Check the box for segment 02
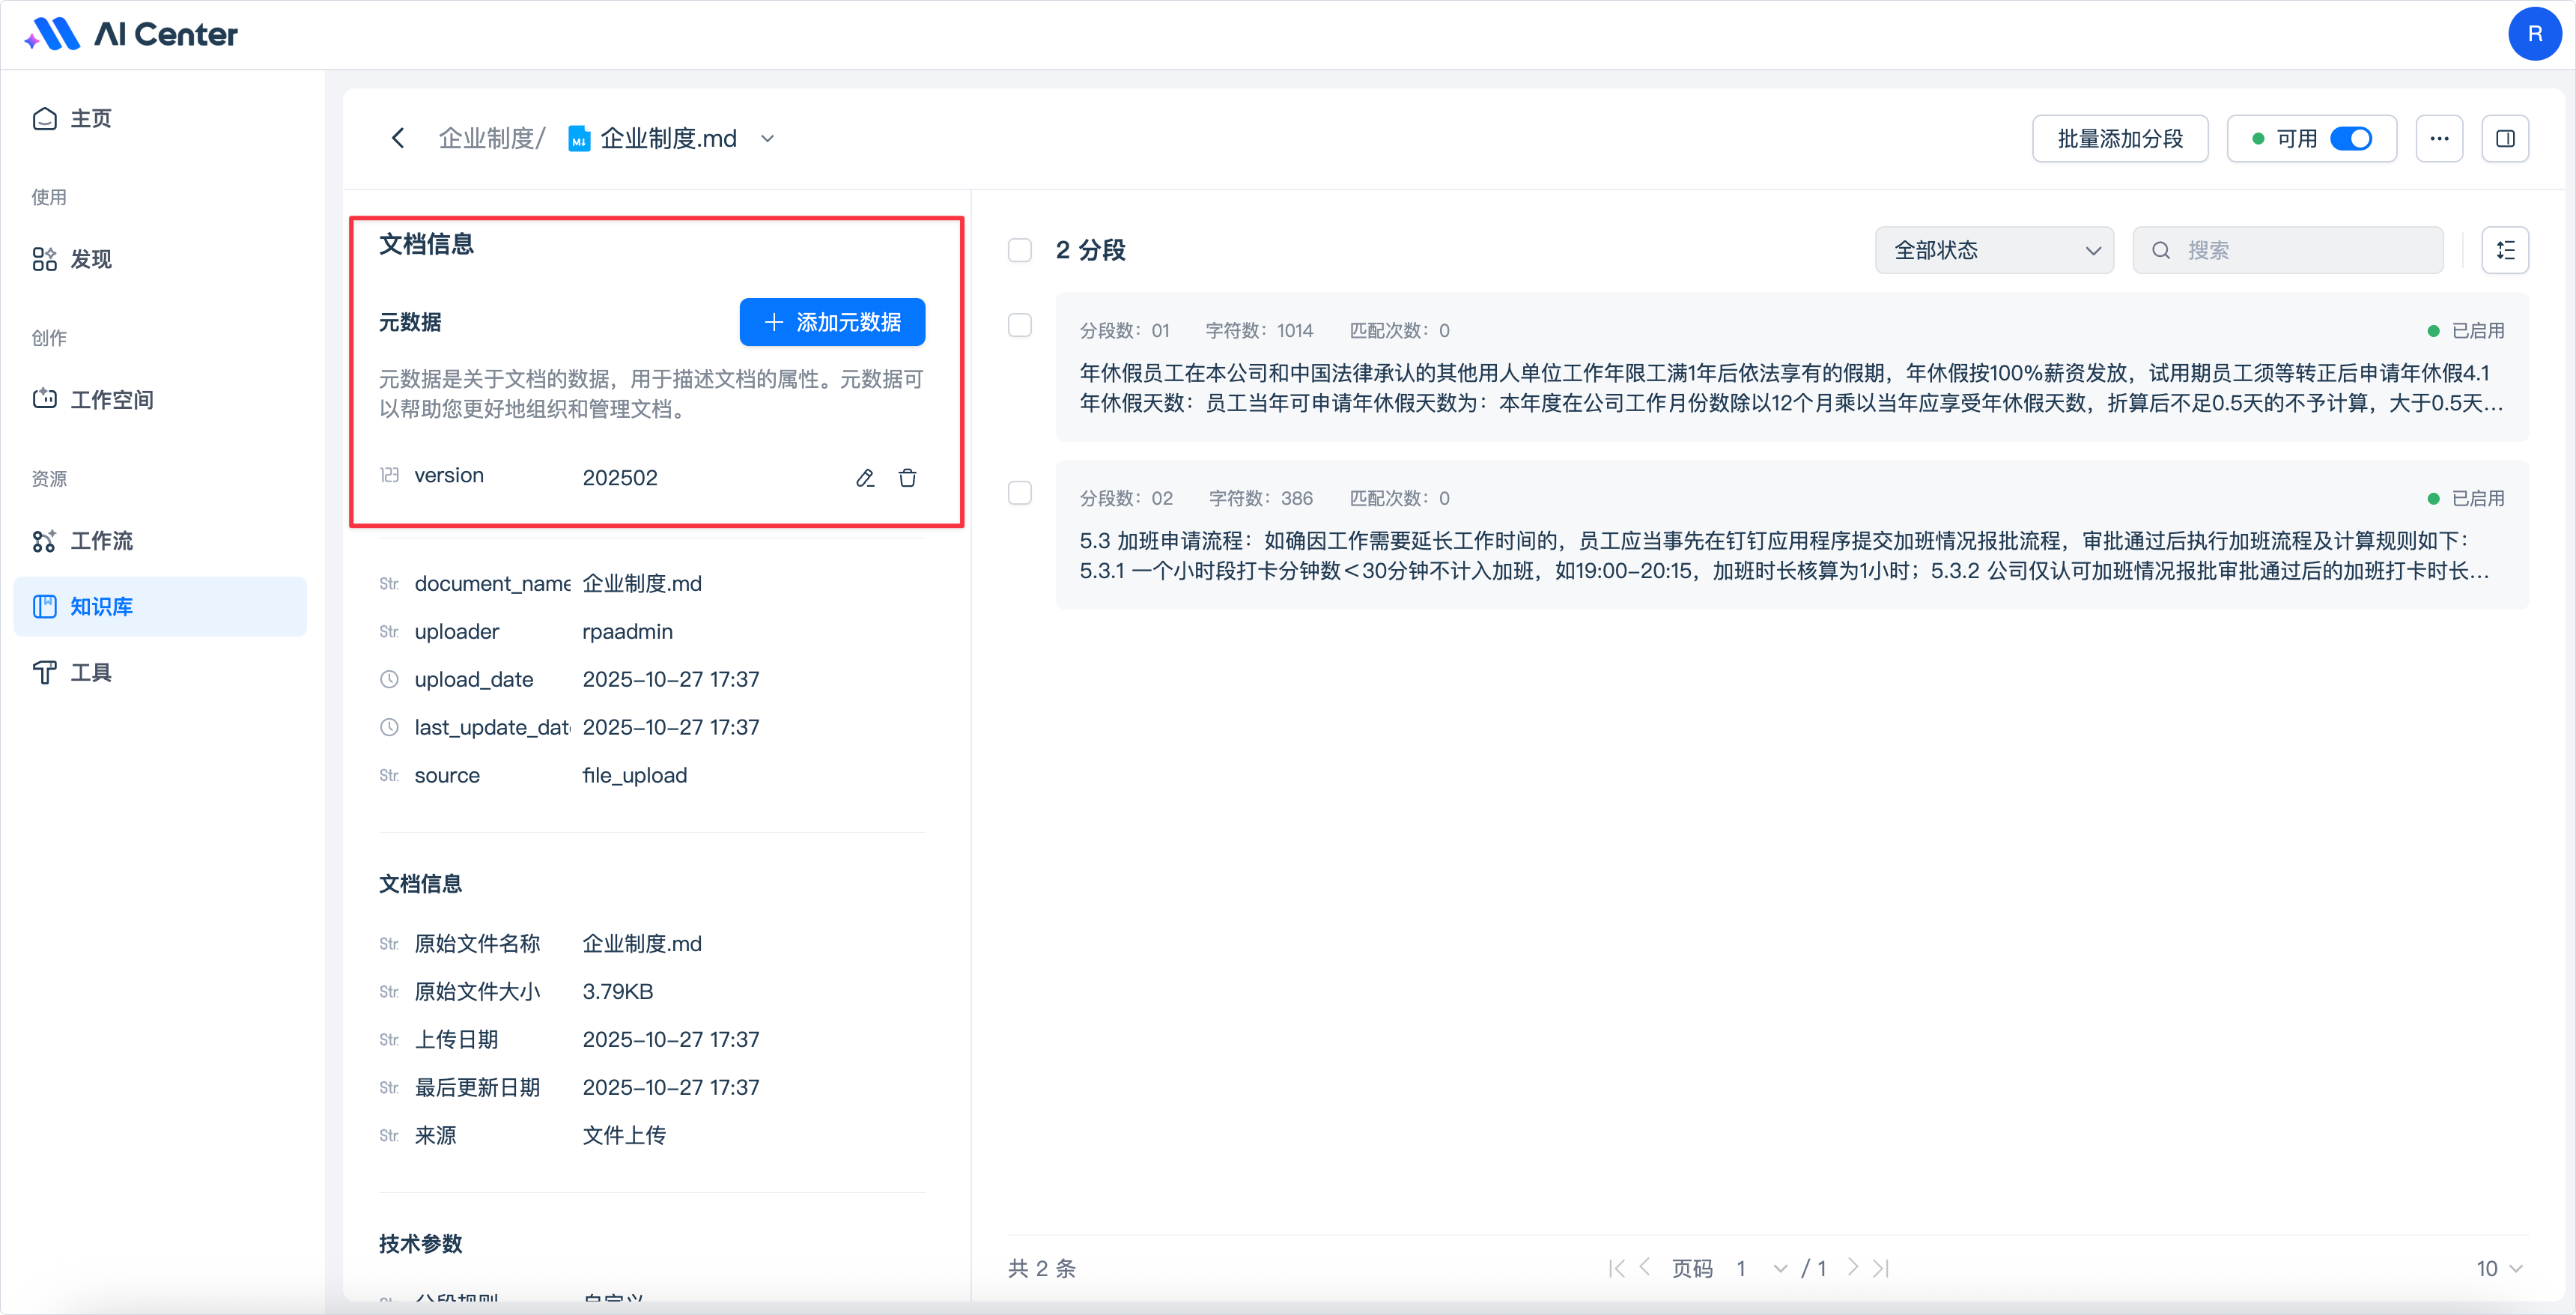Image resolution: width=2576 pixels, height=1315 pixels. click(x=1020, y=493)
